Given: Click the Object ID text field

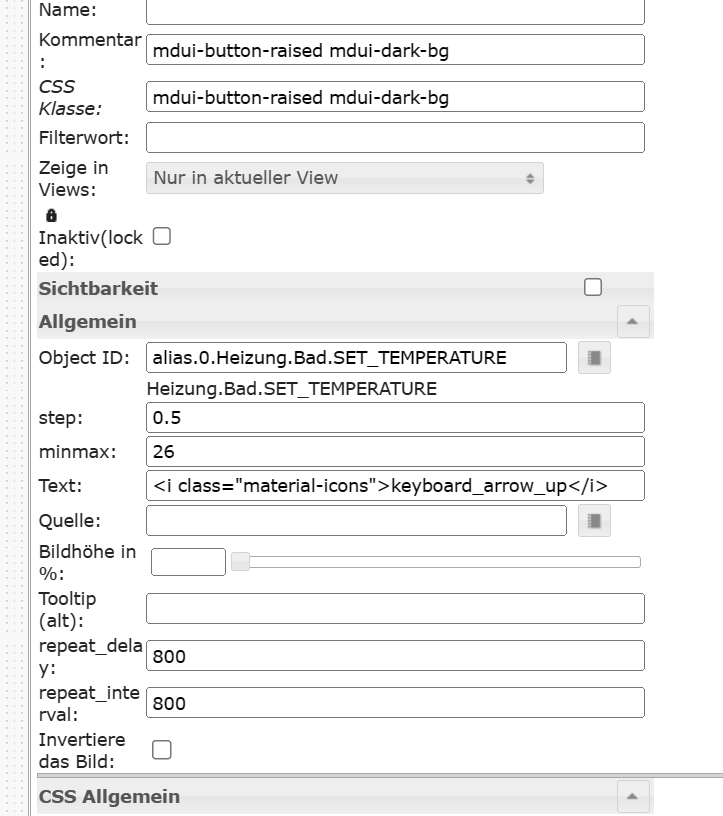Looking at the screenshot, I should [356, 358].
